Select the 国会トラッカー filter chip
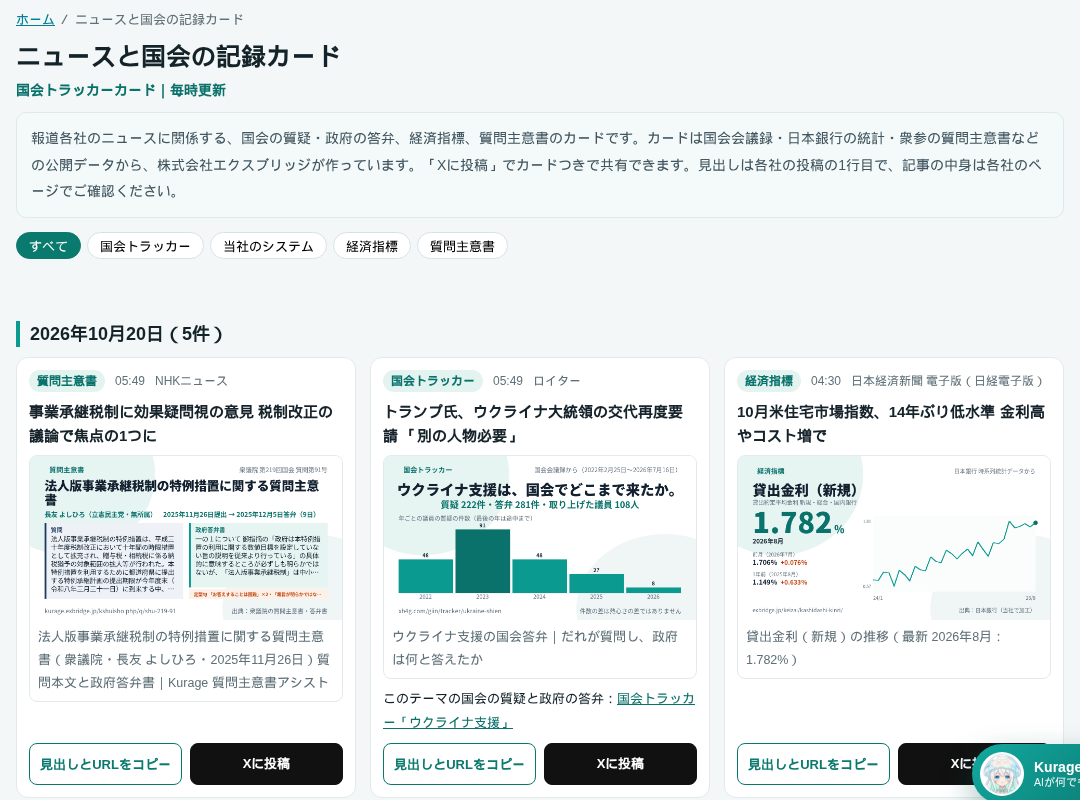 click(x=145, y=246)
